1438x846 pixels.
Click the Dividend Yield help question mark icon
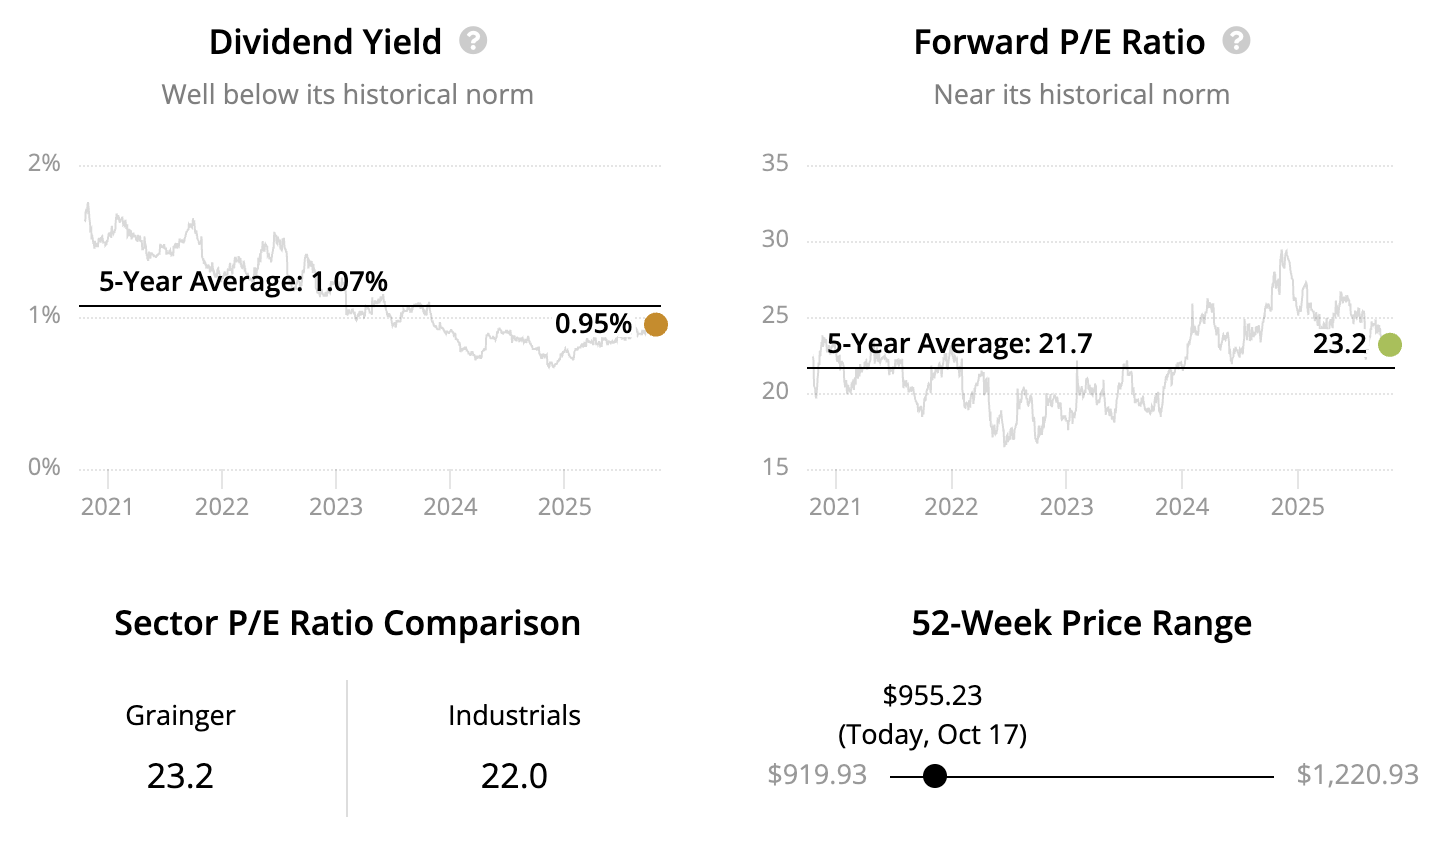tap(473, 41)
